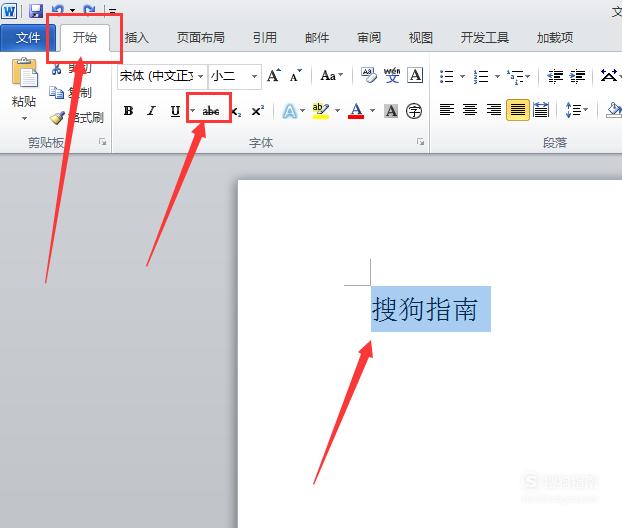Open the 邮件 (Mailings) tab
Image resolution: width=622 pixels, height=528 pixels.
[317, 38]
